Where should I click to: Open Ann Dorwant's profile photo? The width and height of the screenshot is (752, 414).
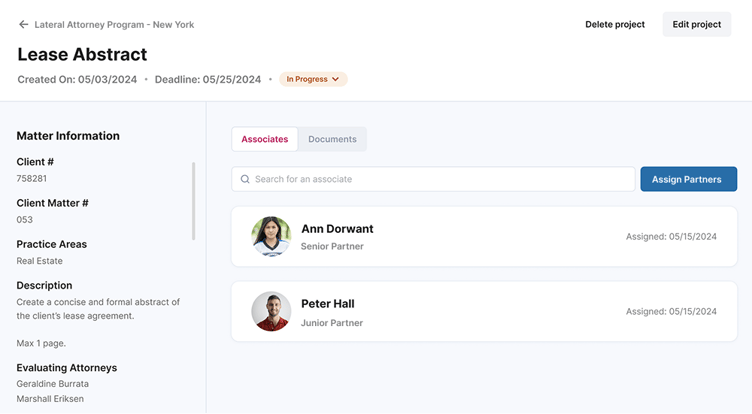coord(271,237)
